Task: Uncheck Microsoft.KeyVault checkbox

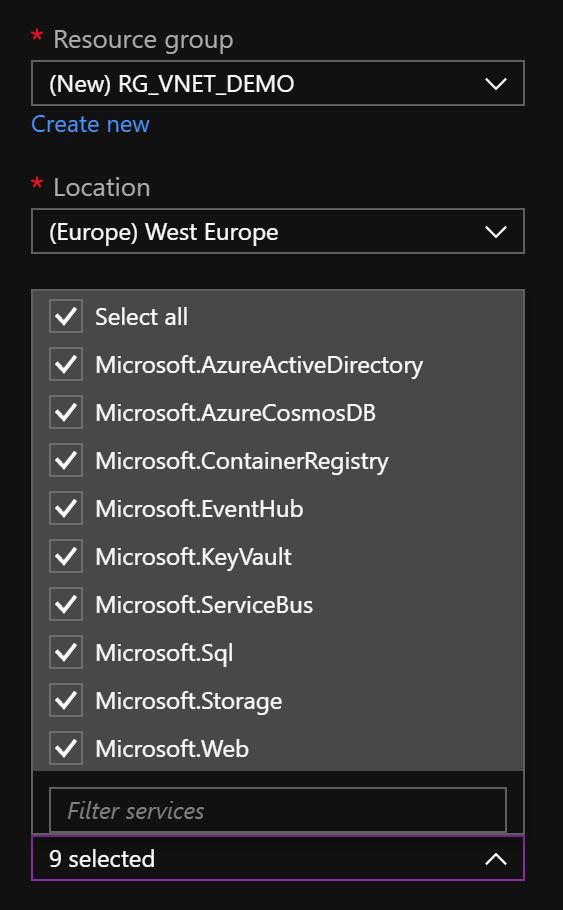Action: coord(66,557)
